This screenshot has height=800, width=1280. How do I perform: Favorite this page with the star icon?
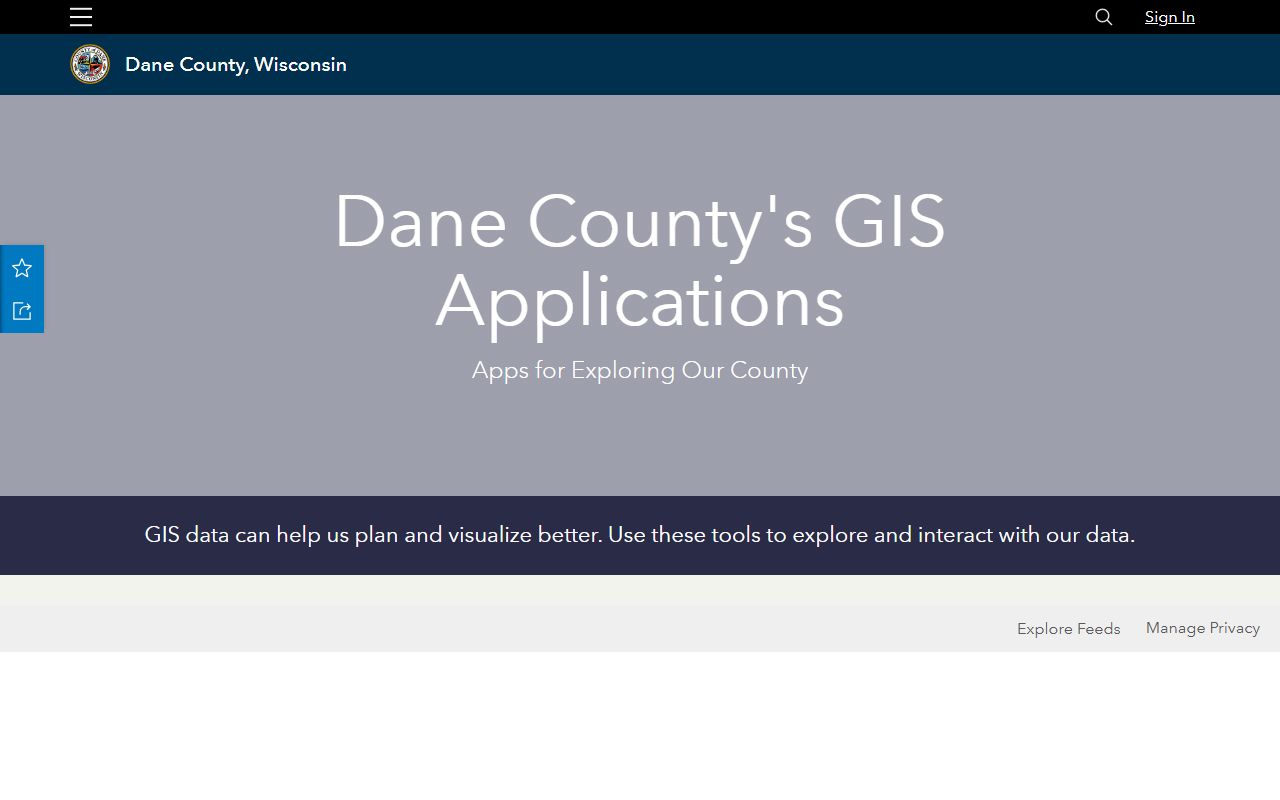pyautogui.click(x=22, y=268)
